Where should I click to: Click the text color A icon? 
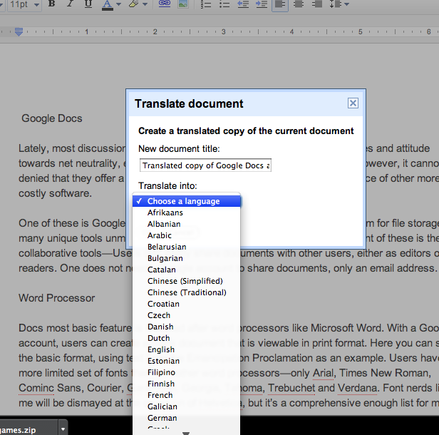tap(107, 4)
